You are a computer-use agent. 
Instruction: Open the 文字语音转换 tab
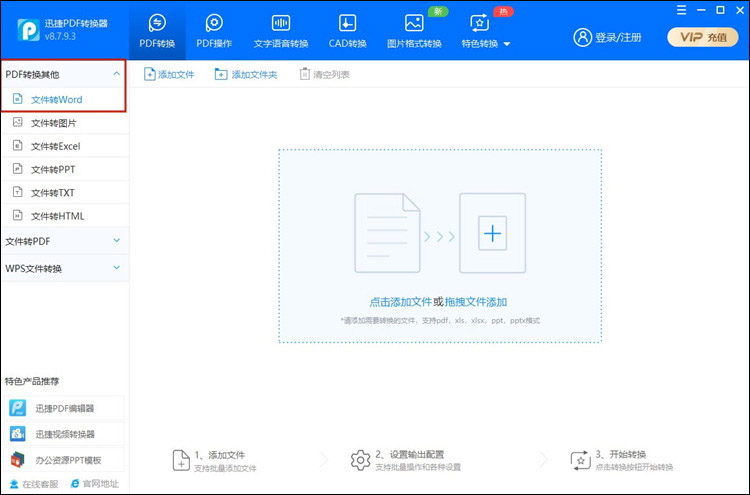(x=281, y=32)
